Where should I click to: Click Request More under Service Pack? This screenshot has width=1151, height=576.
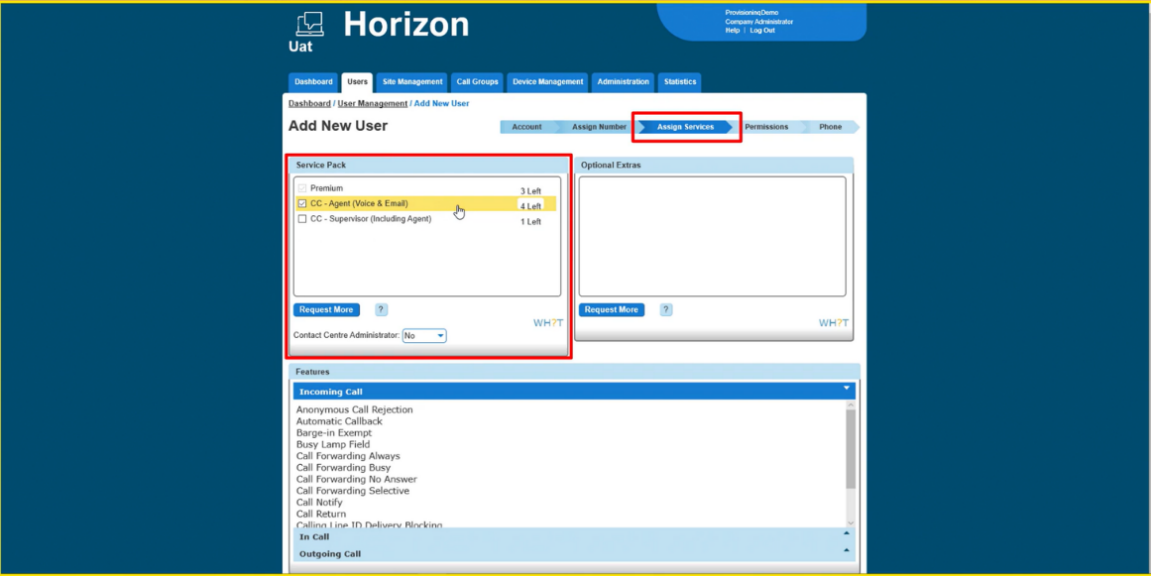tap(327, 310)
